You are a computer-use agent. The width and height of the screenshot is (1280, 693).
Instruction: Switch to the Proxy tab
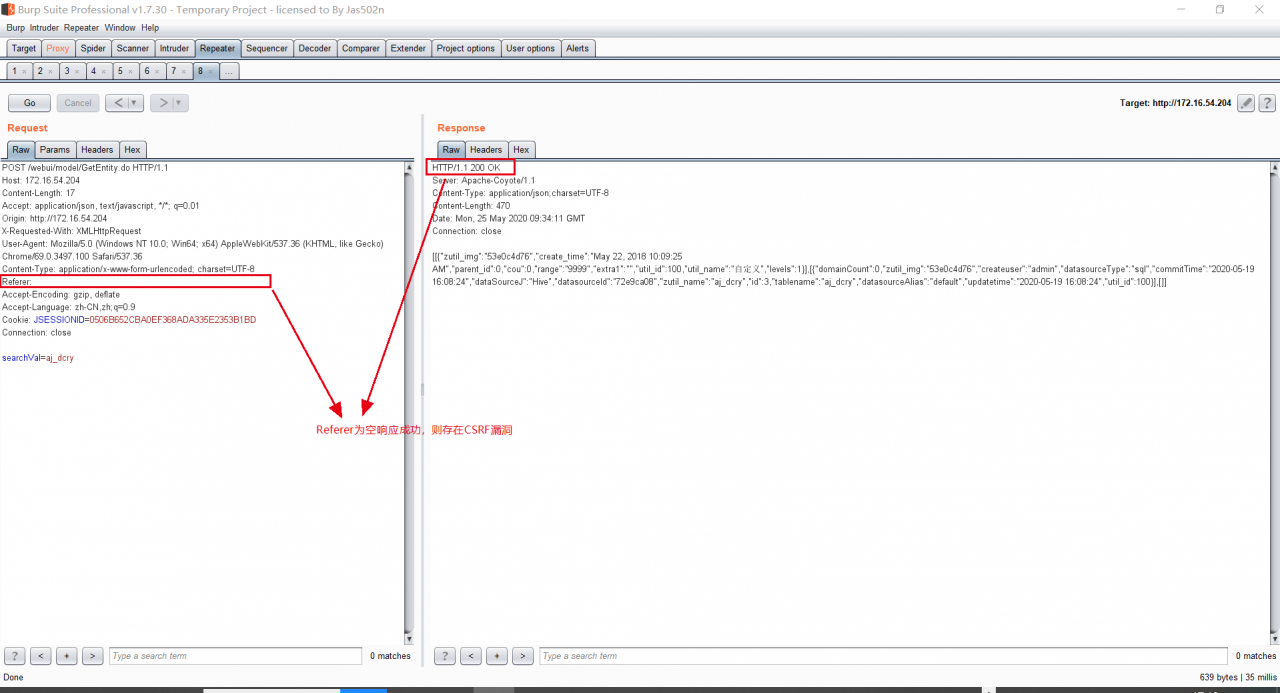[58, 48]
